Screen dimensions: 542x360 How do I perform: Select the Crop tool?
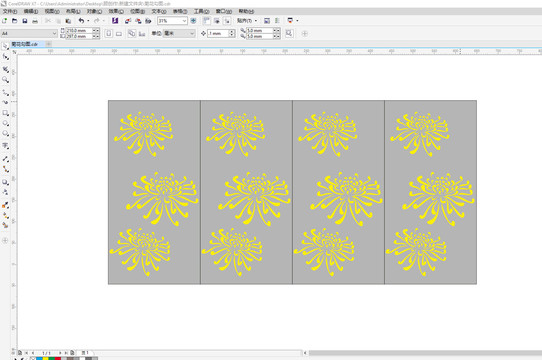(x=5, y=70)
